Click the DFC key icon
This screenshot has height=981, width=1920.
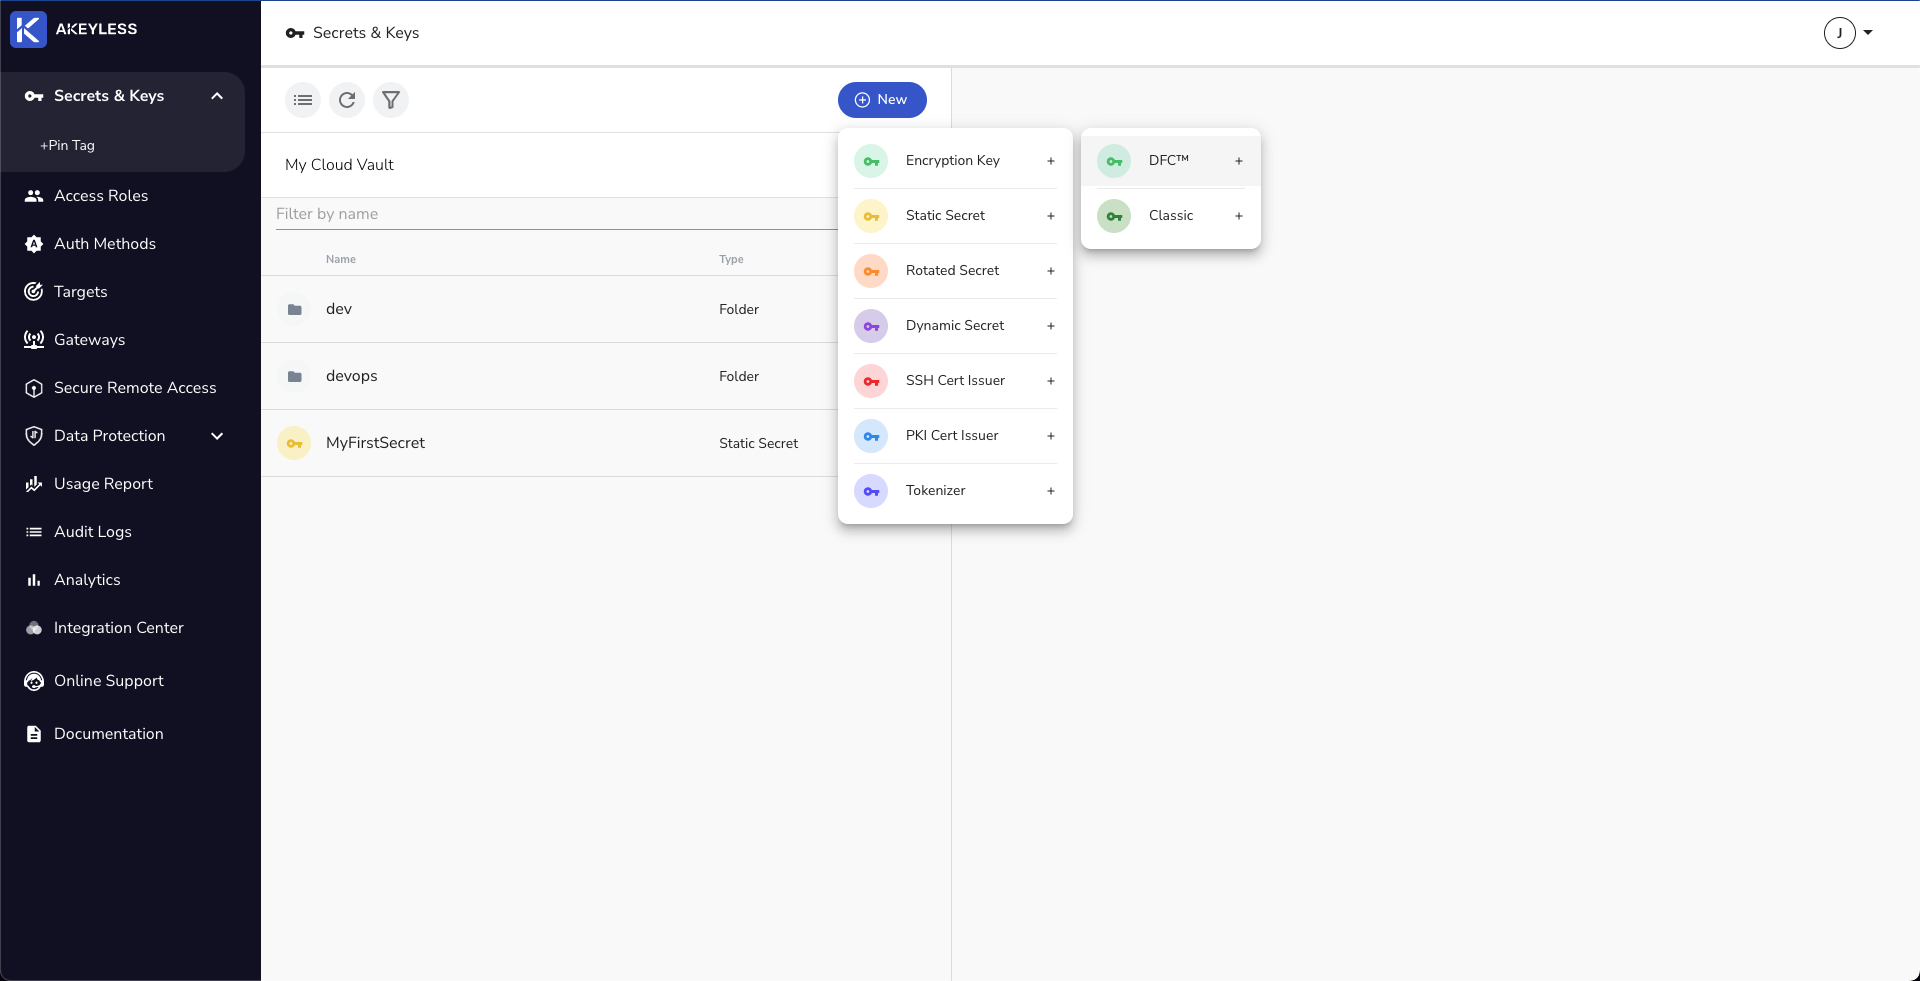1114,161
